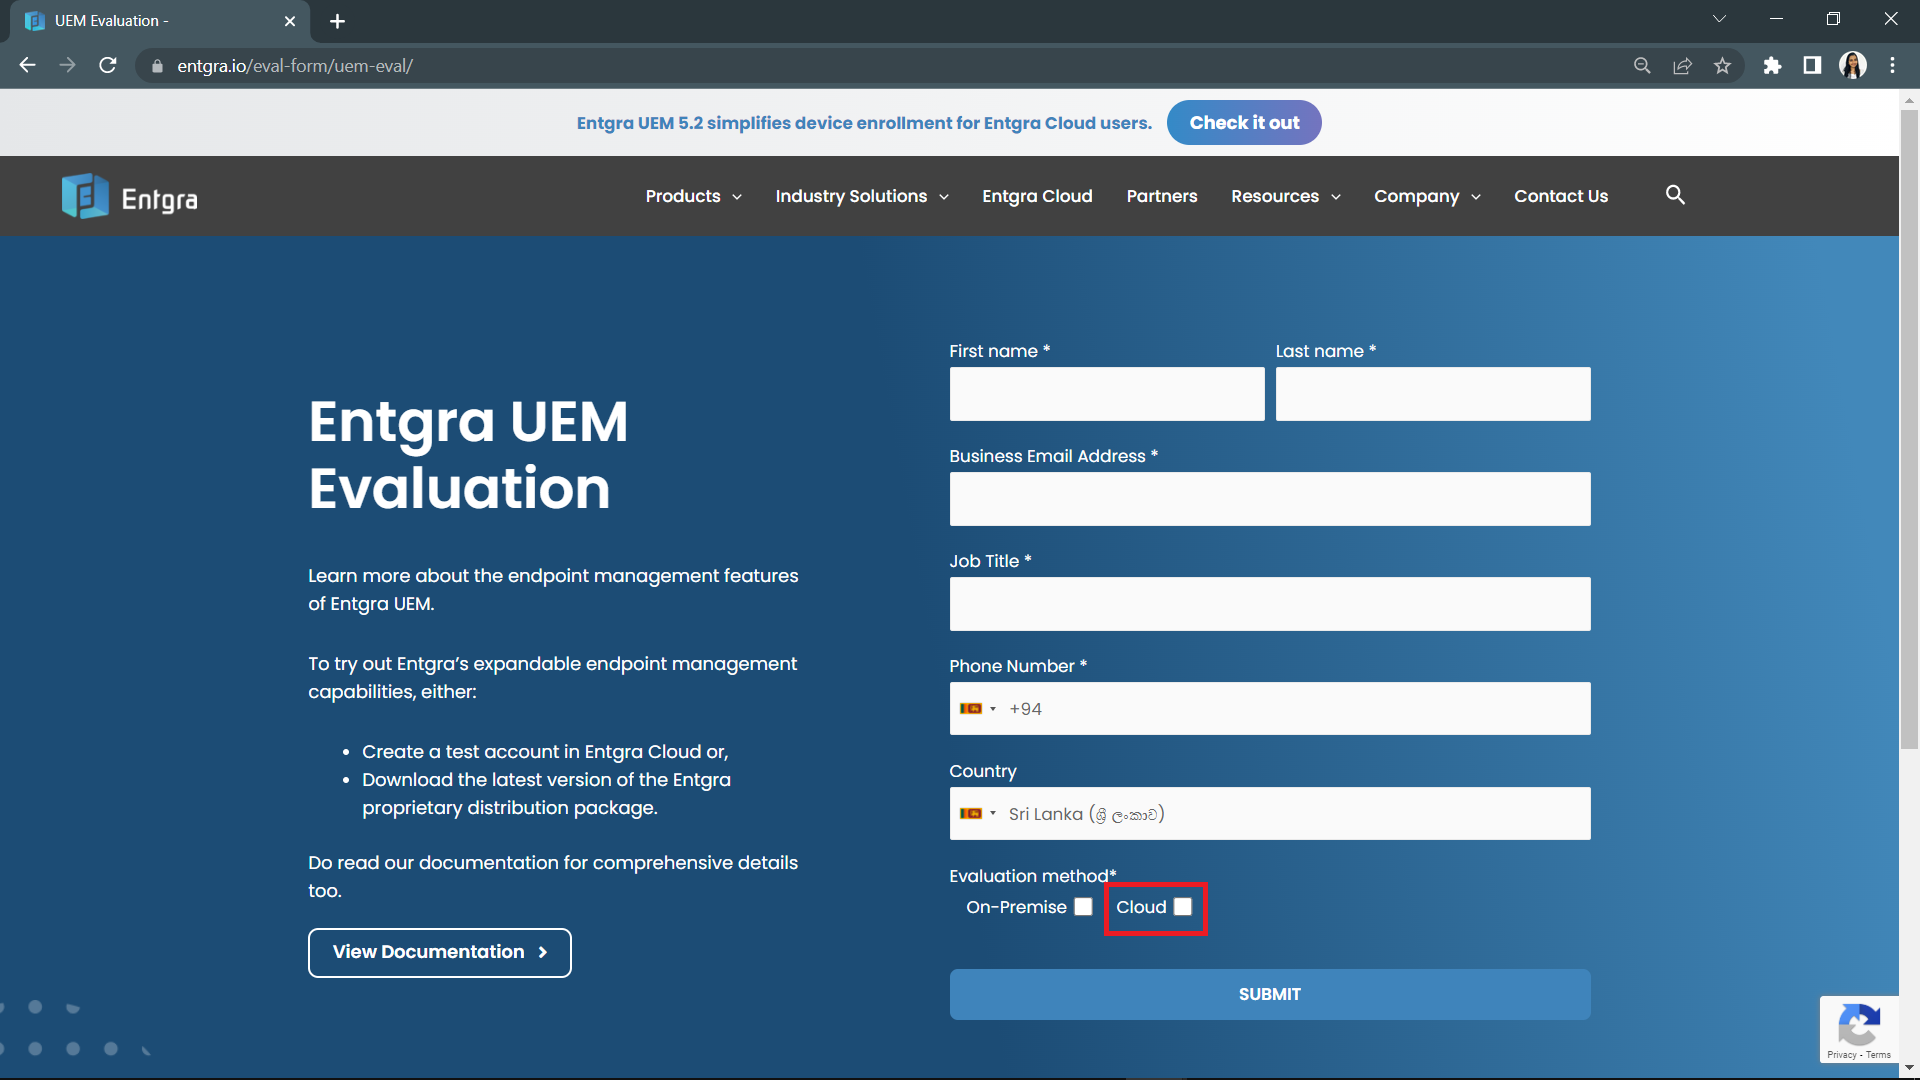The width and height of the screenshot is (1920, 1080).
Task: Open the browser profile avatar
Action: pos(1853,65)
